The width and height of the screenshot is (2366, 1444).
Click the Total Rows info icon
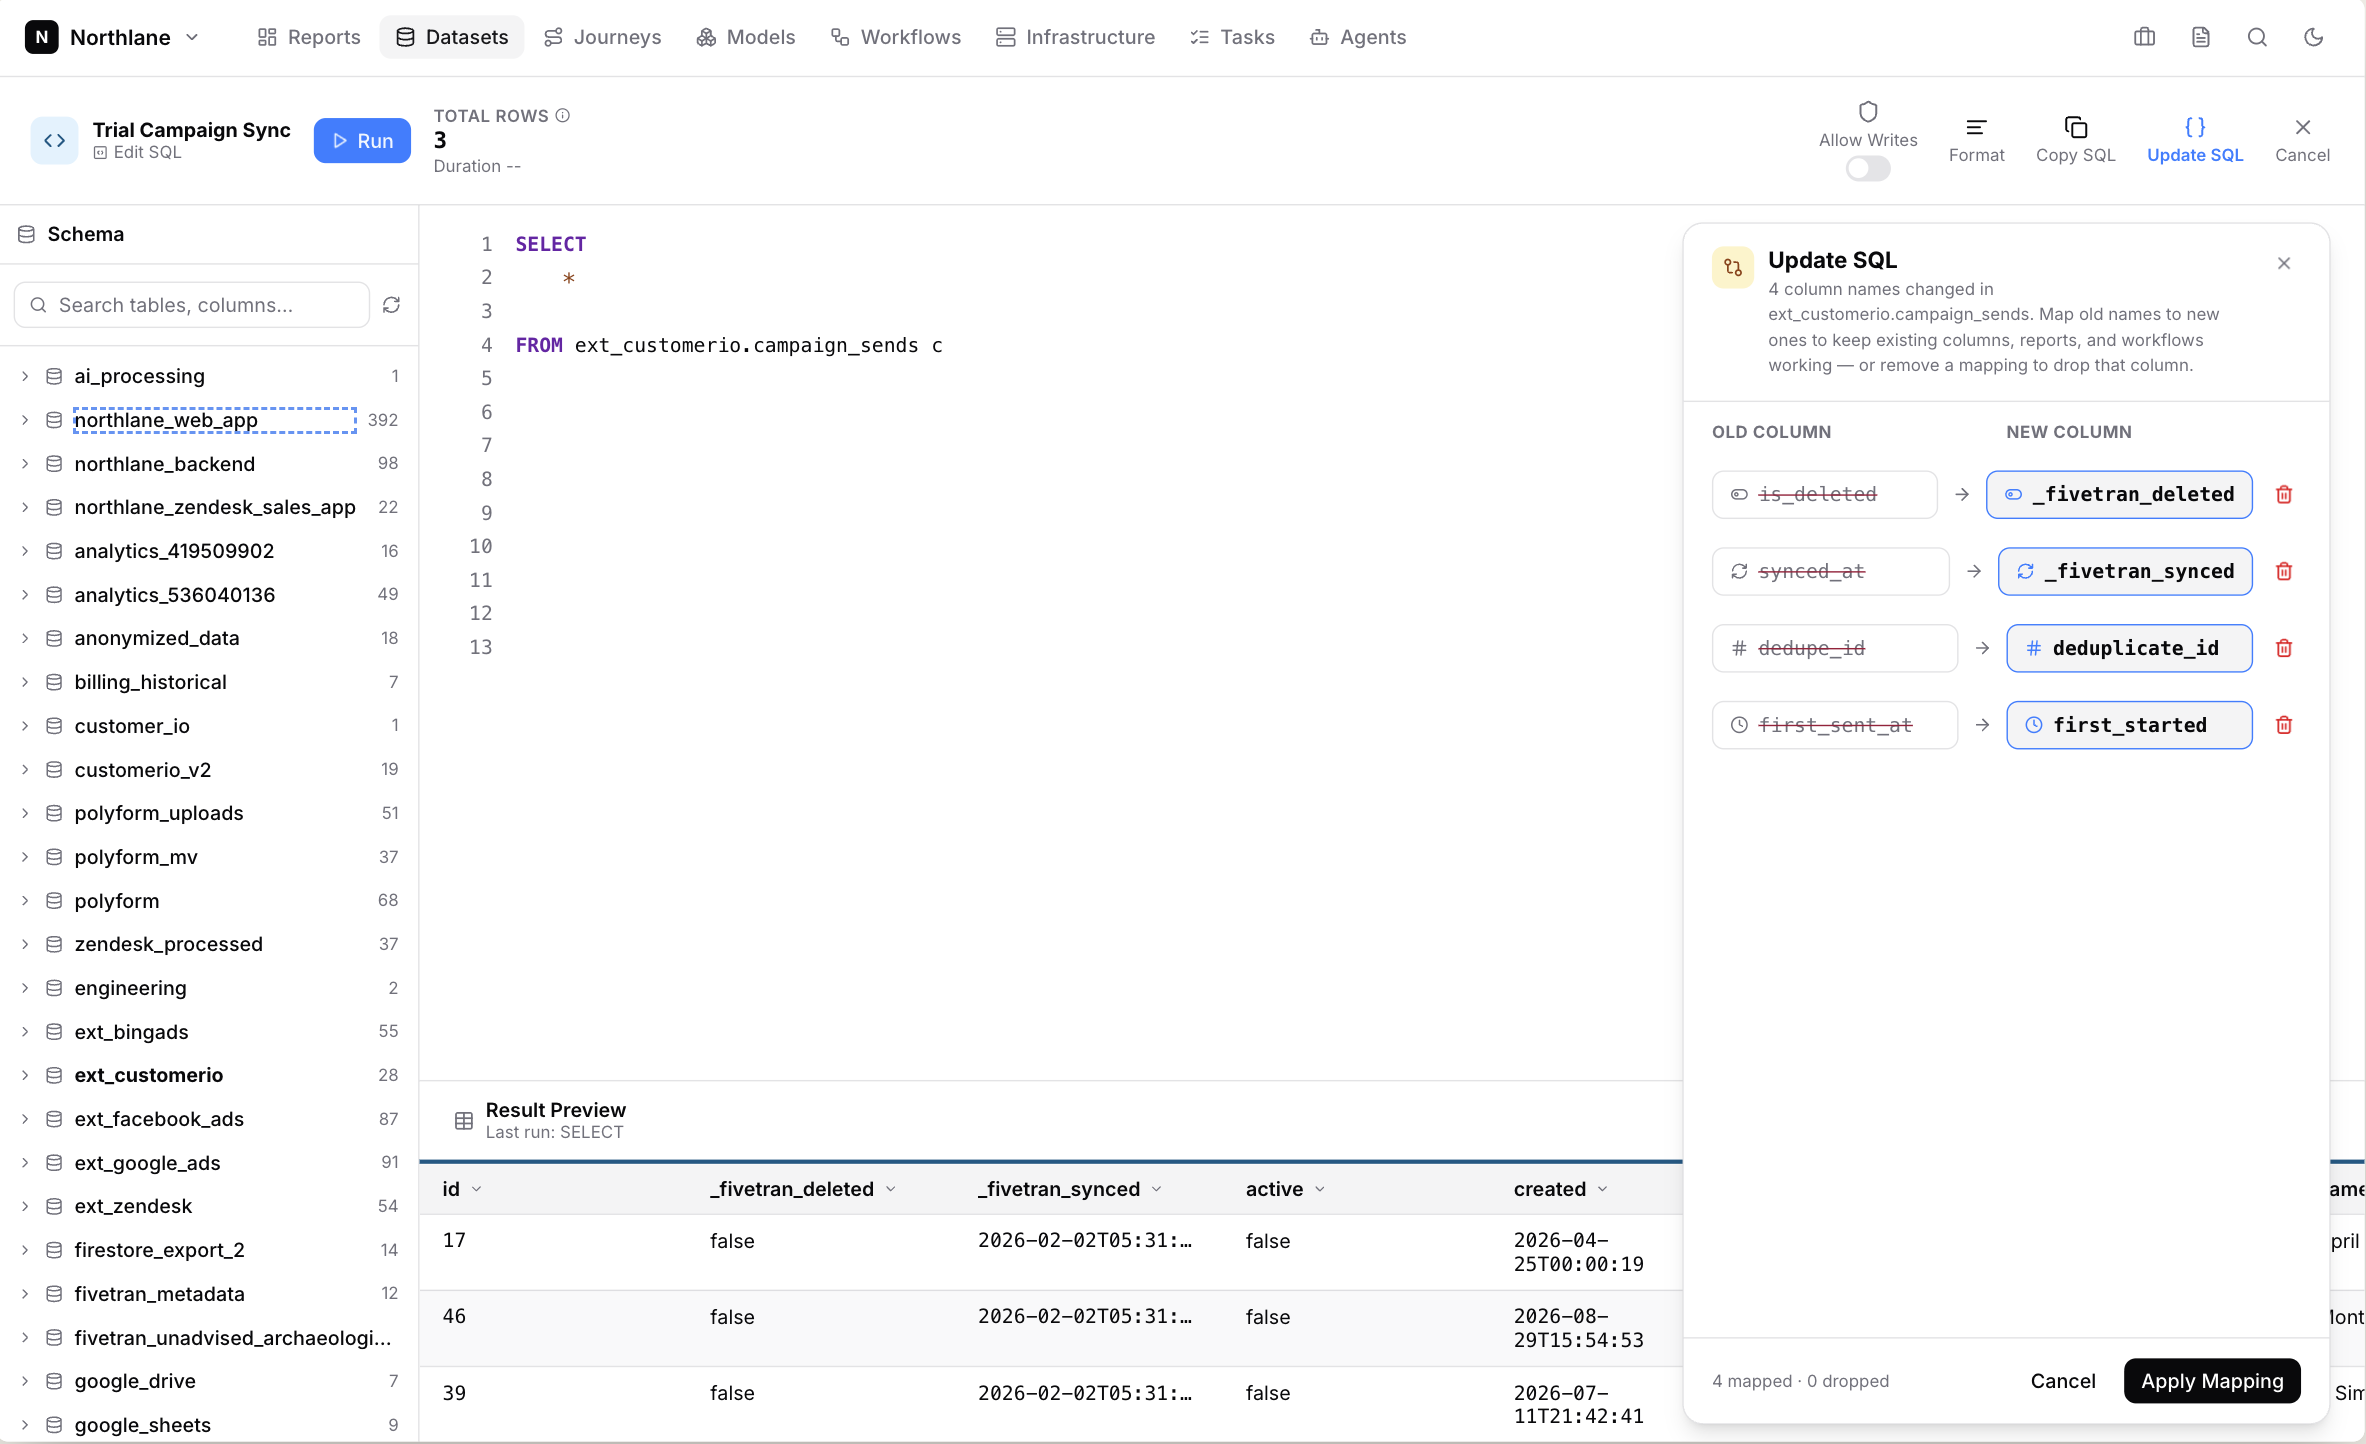pyautogui.click(x=563, y=115)
